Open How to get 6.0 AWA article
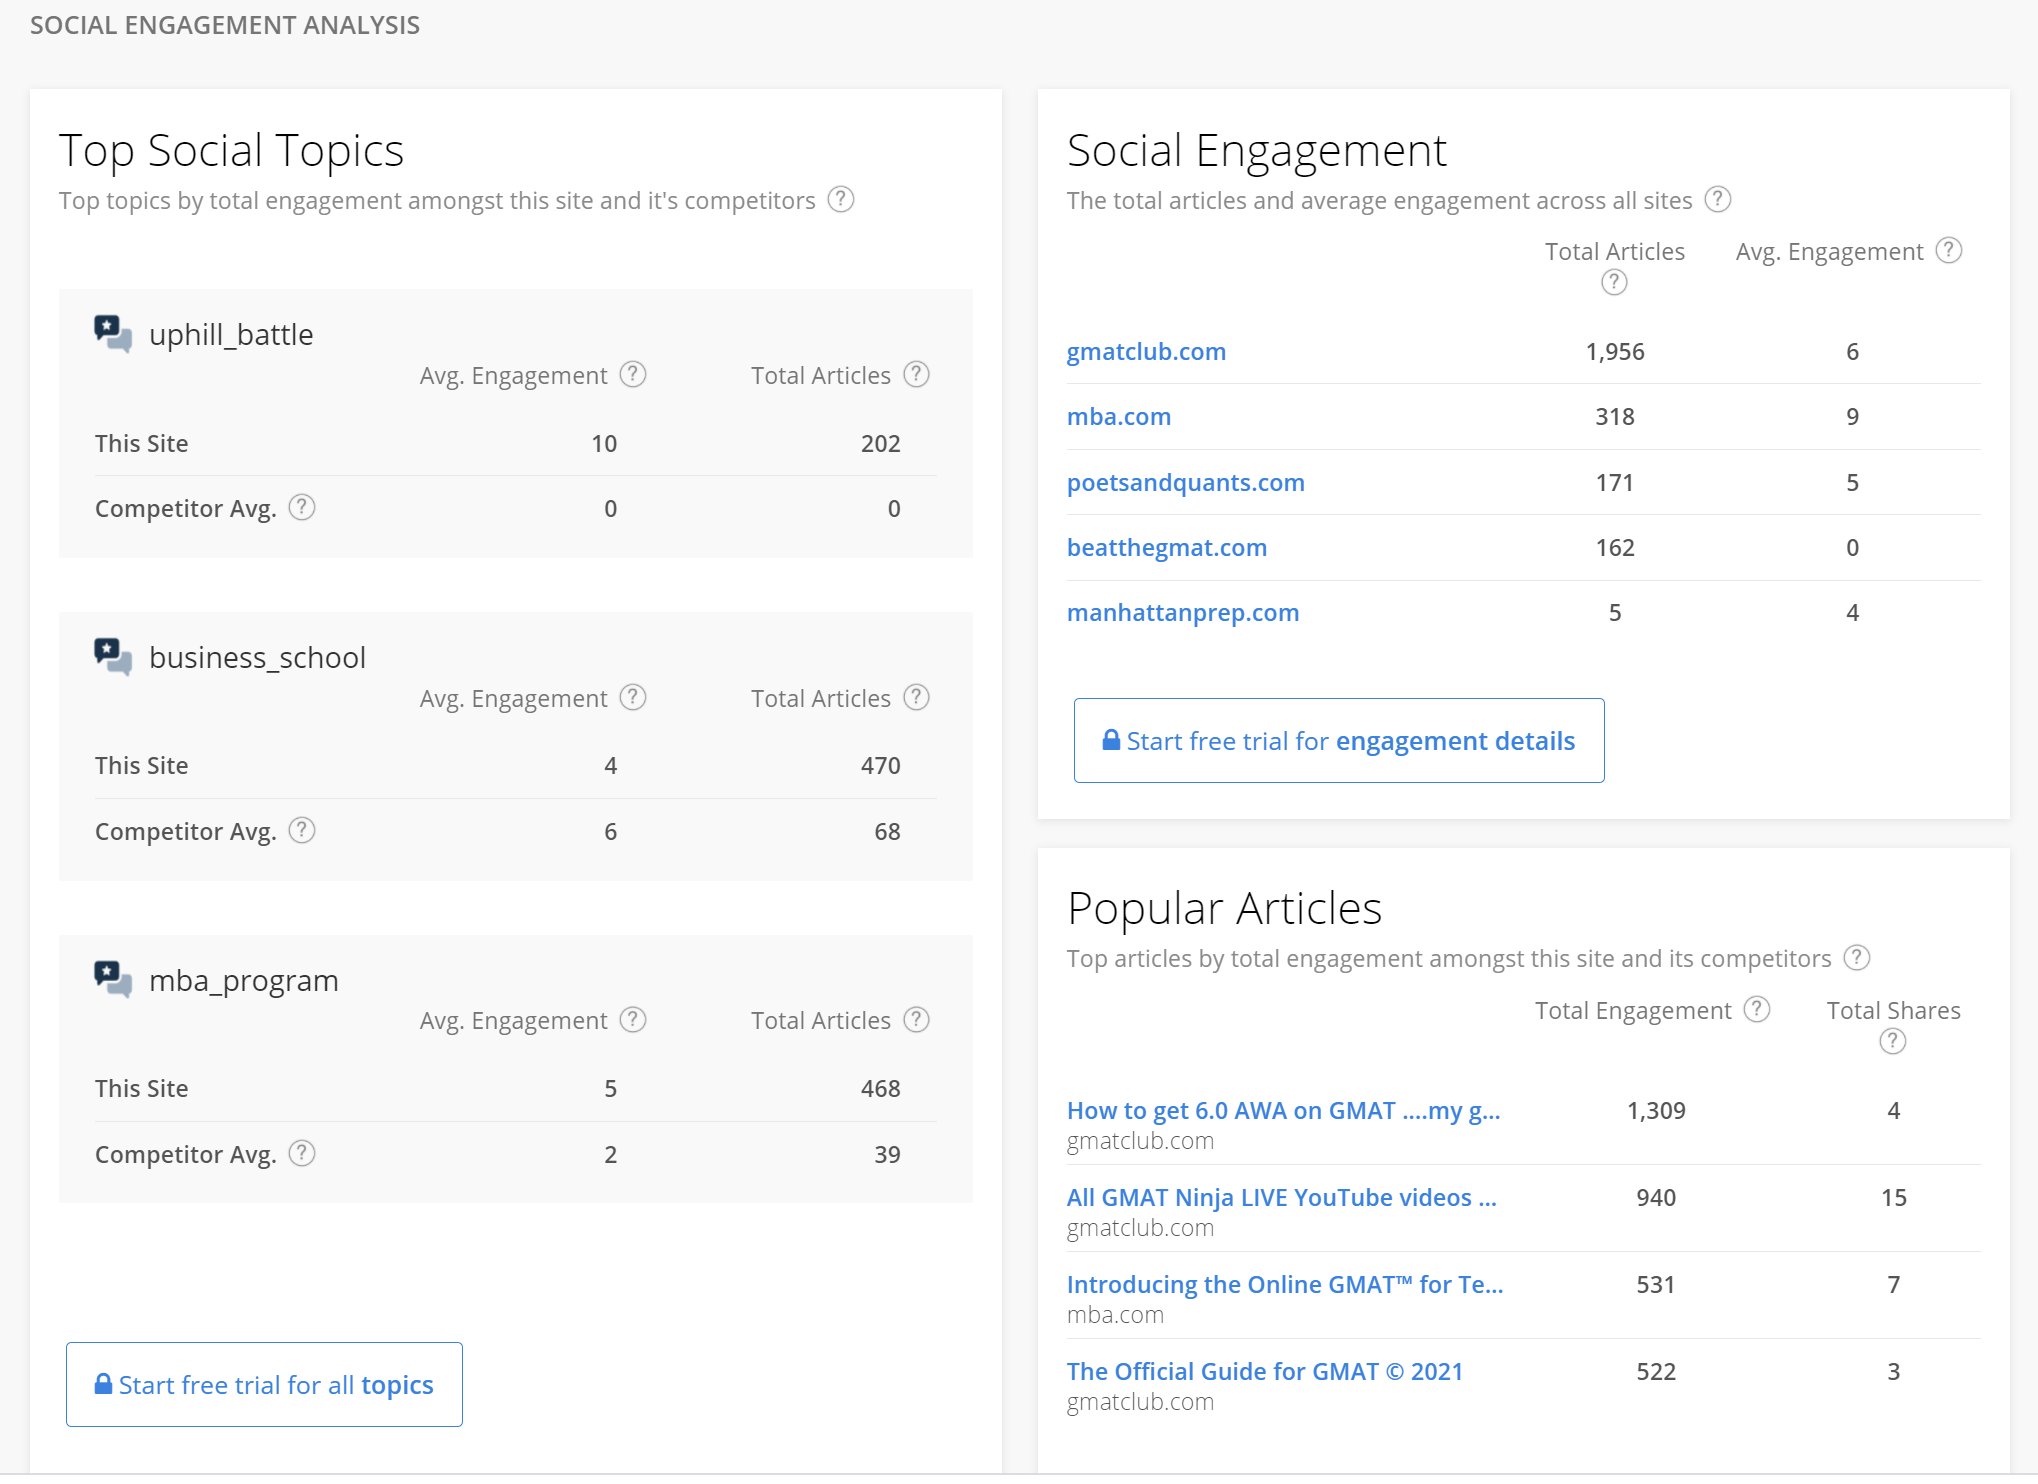 click(1282, 1110)
